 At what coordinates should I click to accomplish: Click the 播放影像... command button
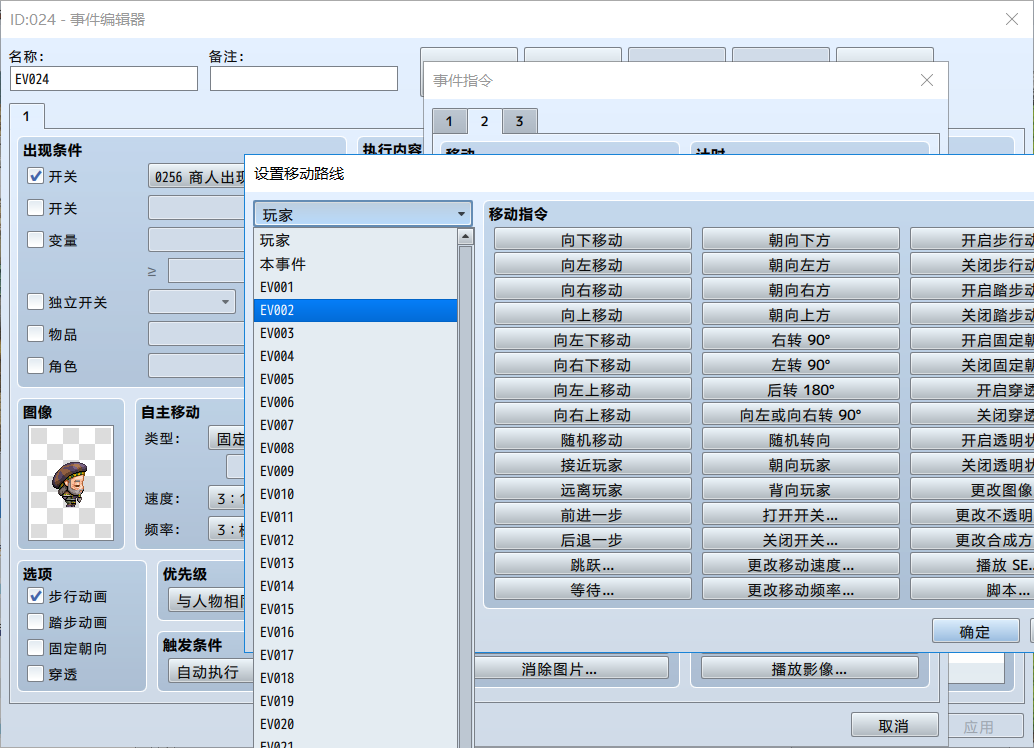[810, 669]
